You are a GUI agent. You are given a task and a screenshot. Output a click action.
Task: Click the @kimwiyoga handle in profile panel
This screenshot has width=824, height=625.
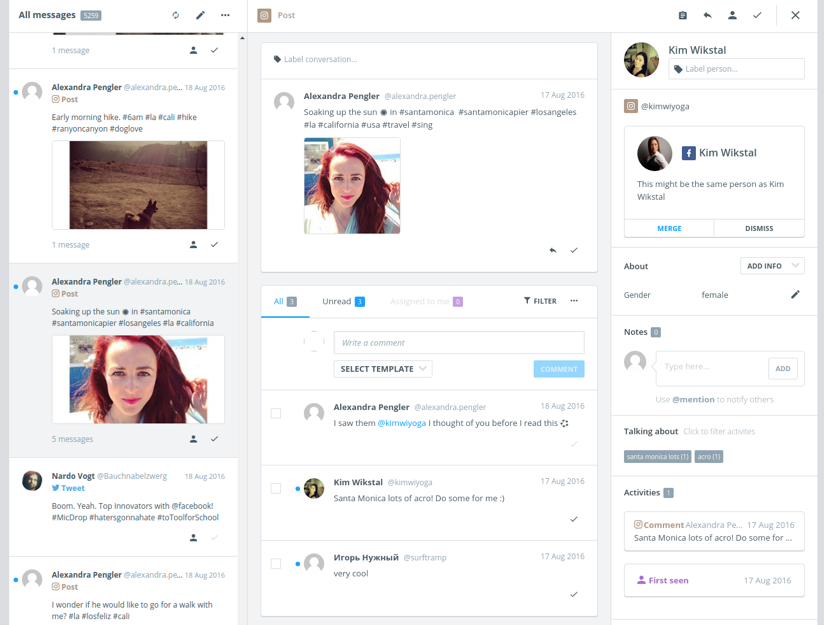pyautogui.click(x=665, y=106)
